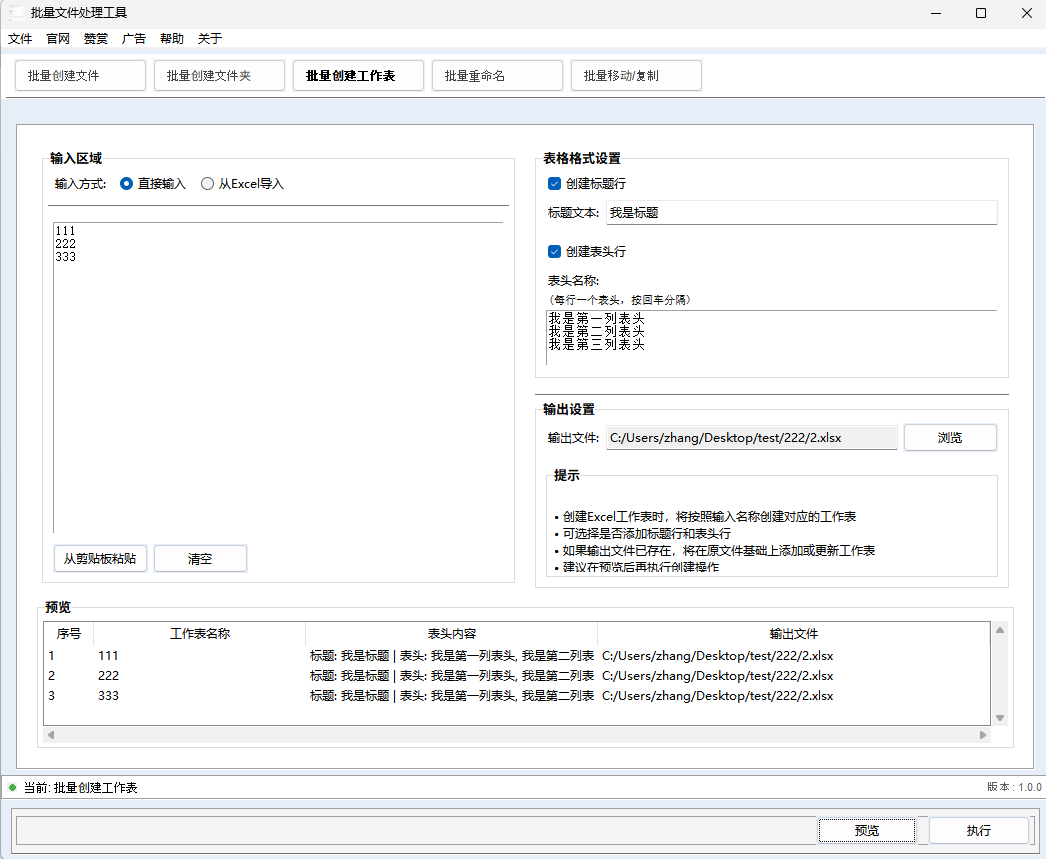The height and width of the screenshot is (859, 1046).
Task: Select the 批量移动/复制 function
Action: tap(636, 75)
